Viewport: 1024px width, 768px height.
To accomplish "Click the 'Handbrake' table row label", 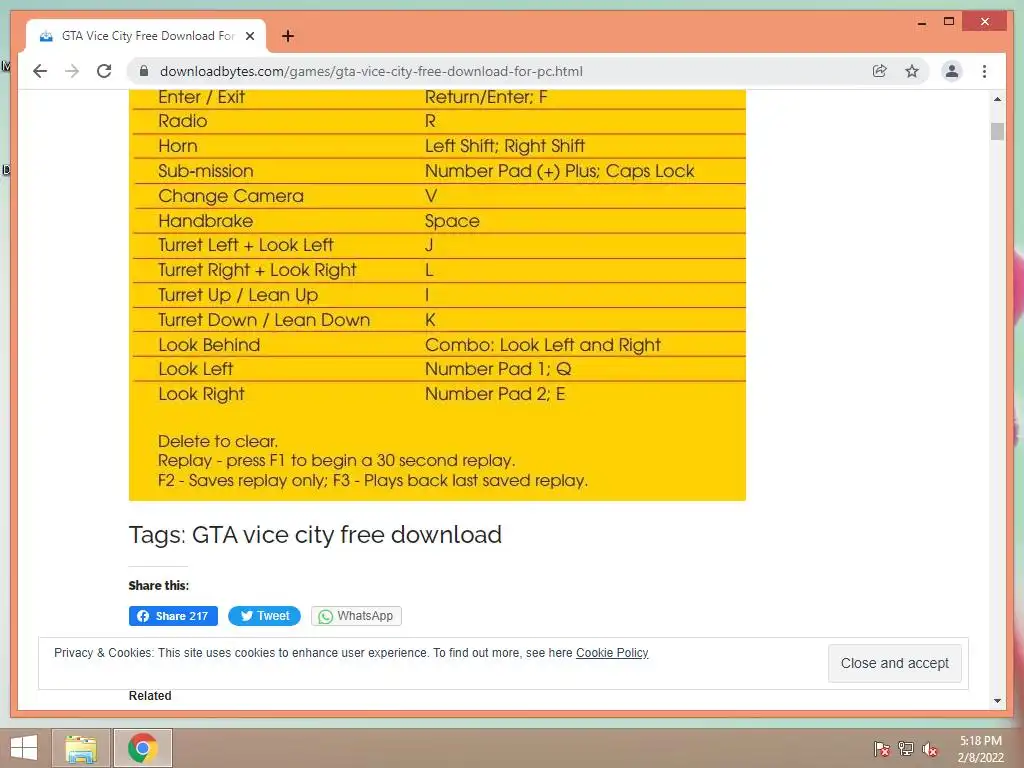I will point(205,221).
